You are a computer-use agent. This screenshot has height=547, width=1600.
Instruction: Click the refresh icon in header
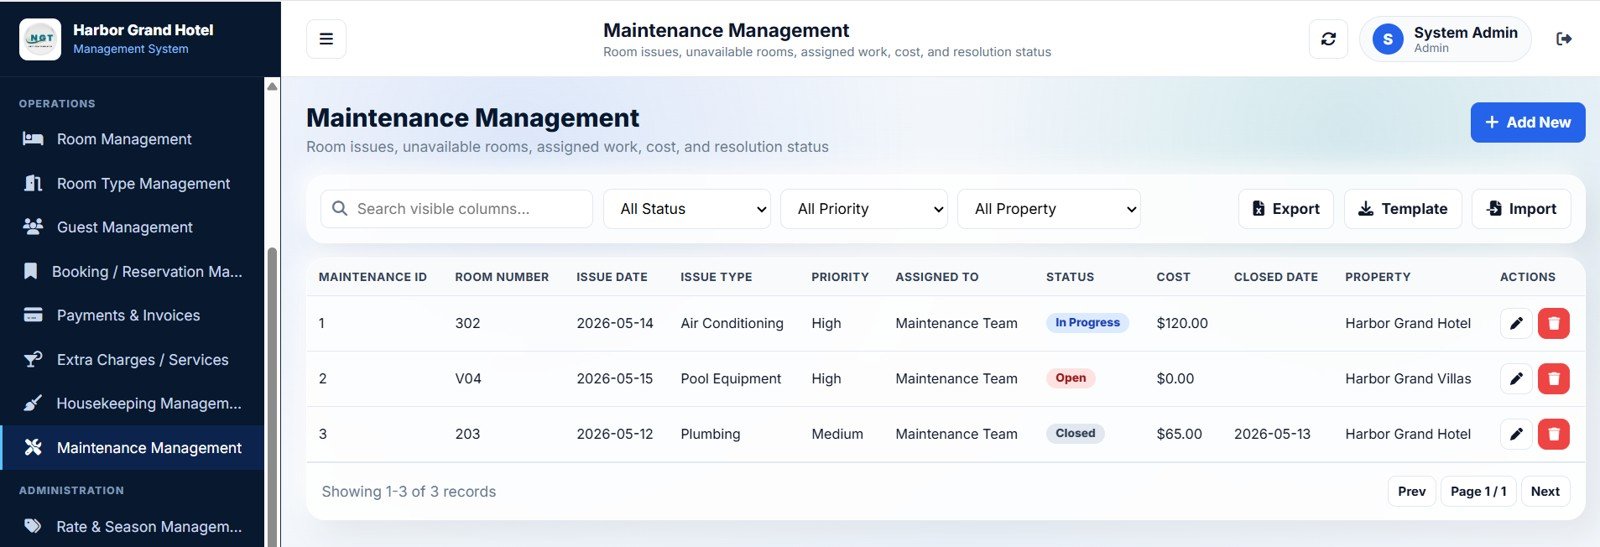coord(1328,39)
